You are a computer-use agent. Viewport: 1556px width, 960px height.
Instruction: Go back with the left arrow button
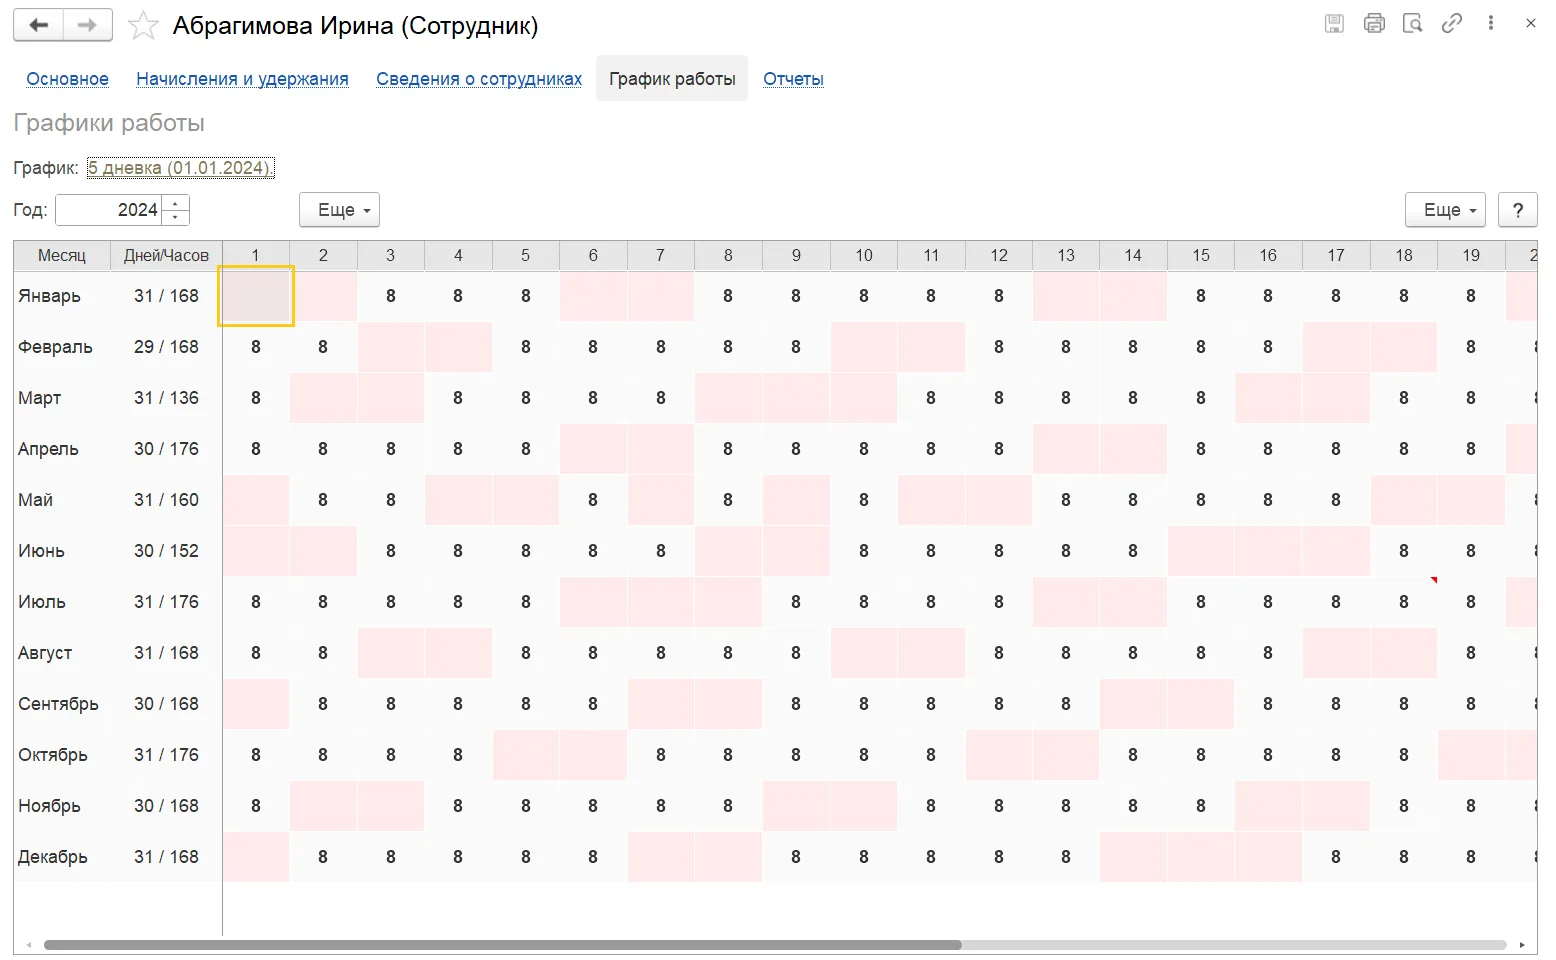pos(38,25)
